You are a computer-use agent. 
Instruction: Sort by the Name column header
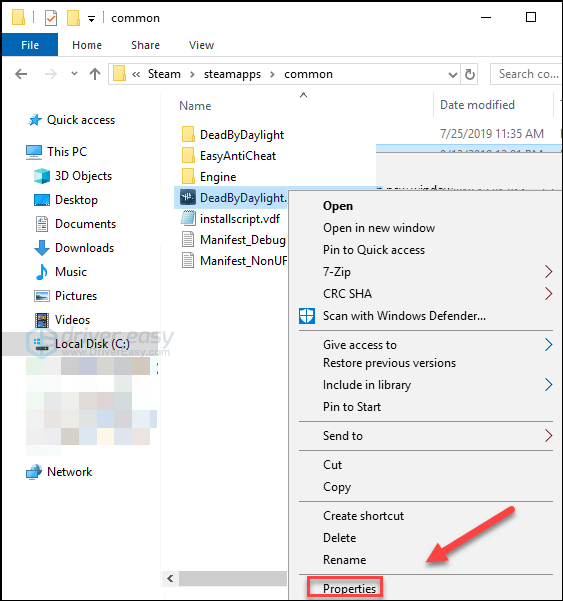[x=195, y=105]
